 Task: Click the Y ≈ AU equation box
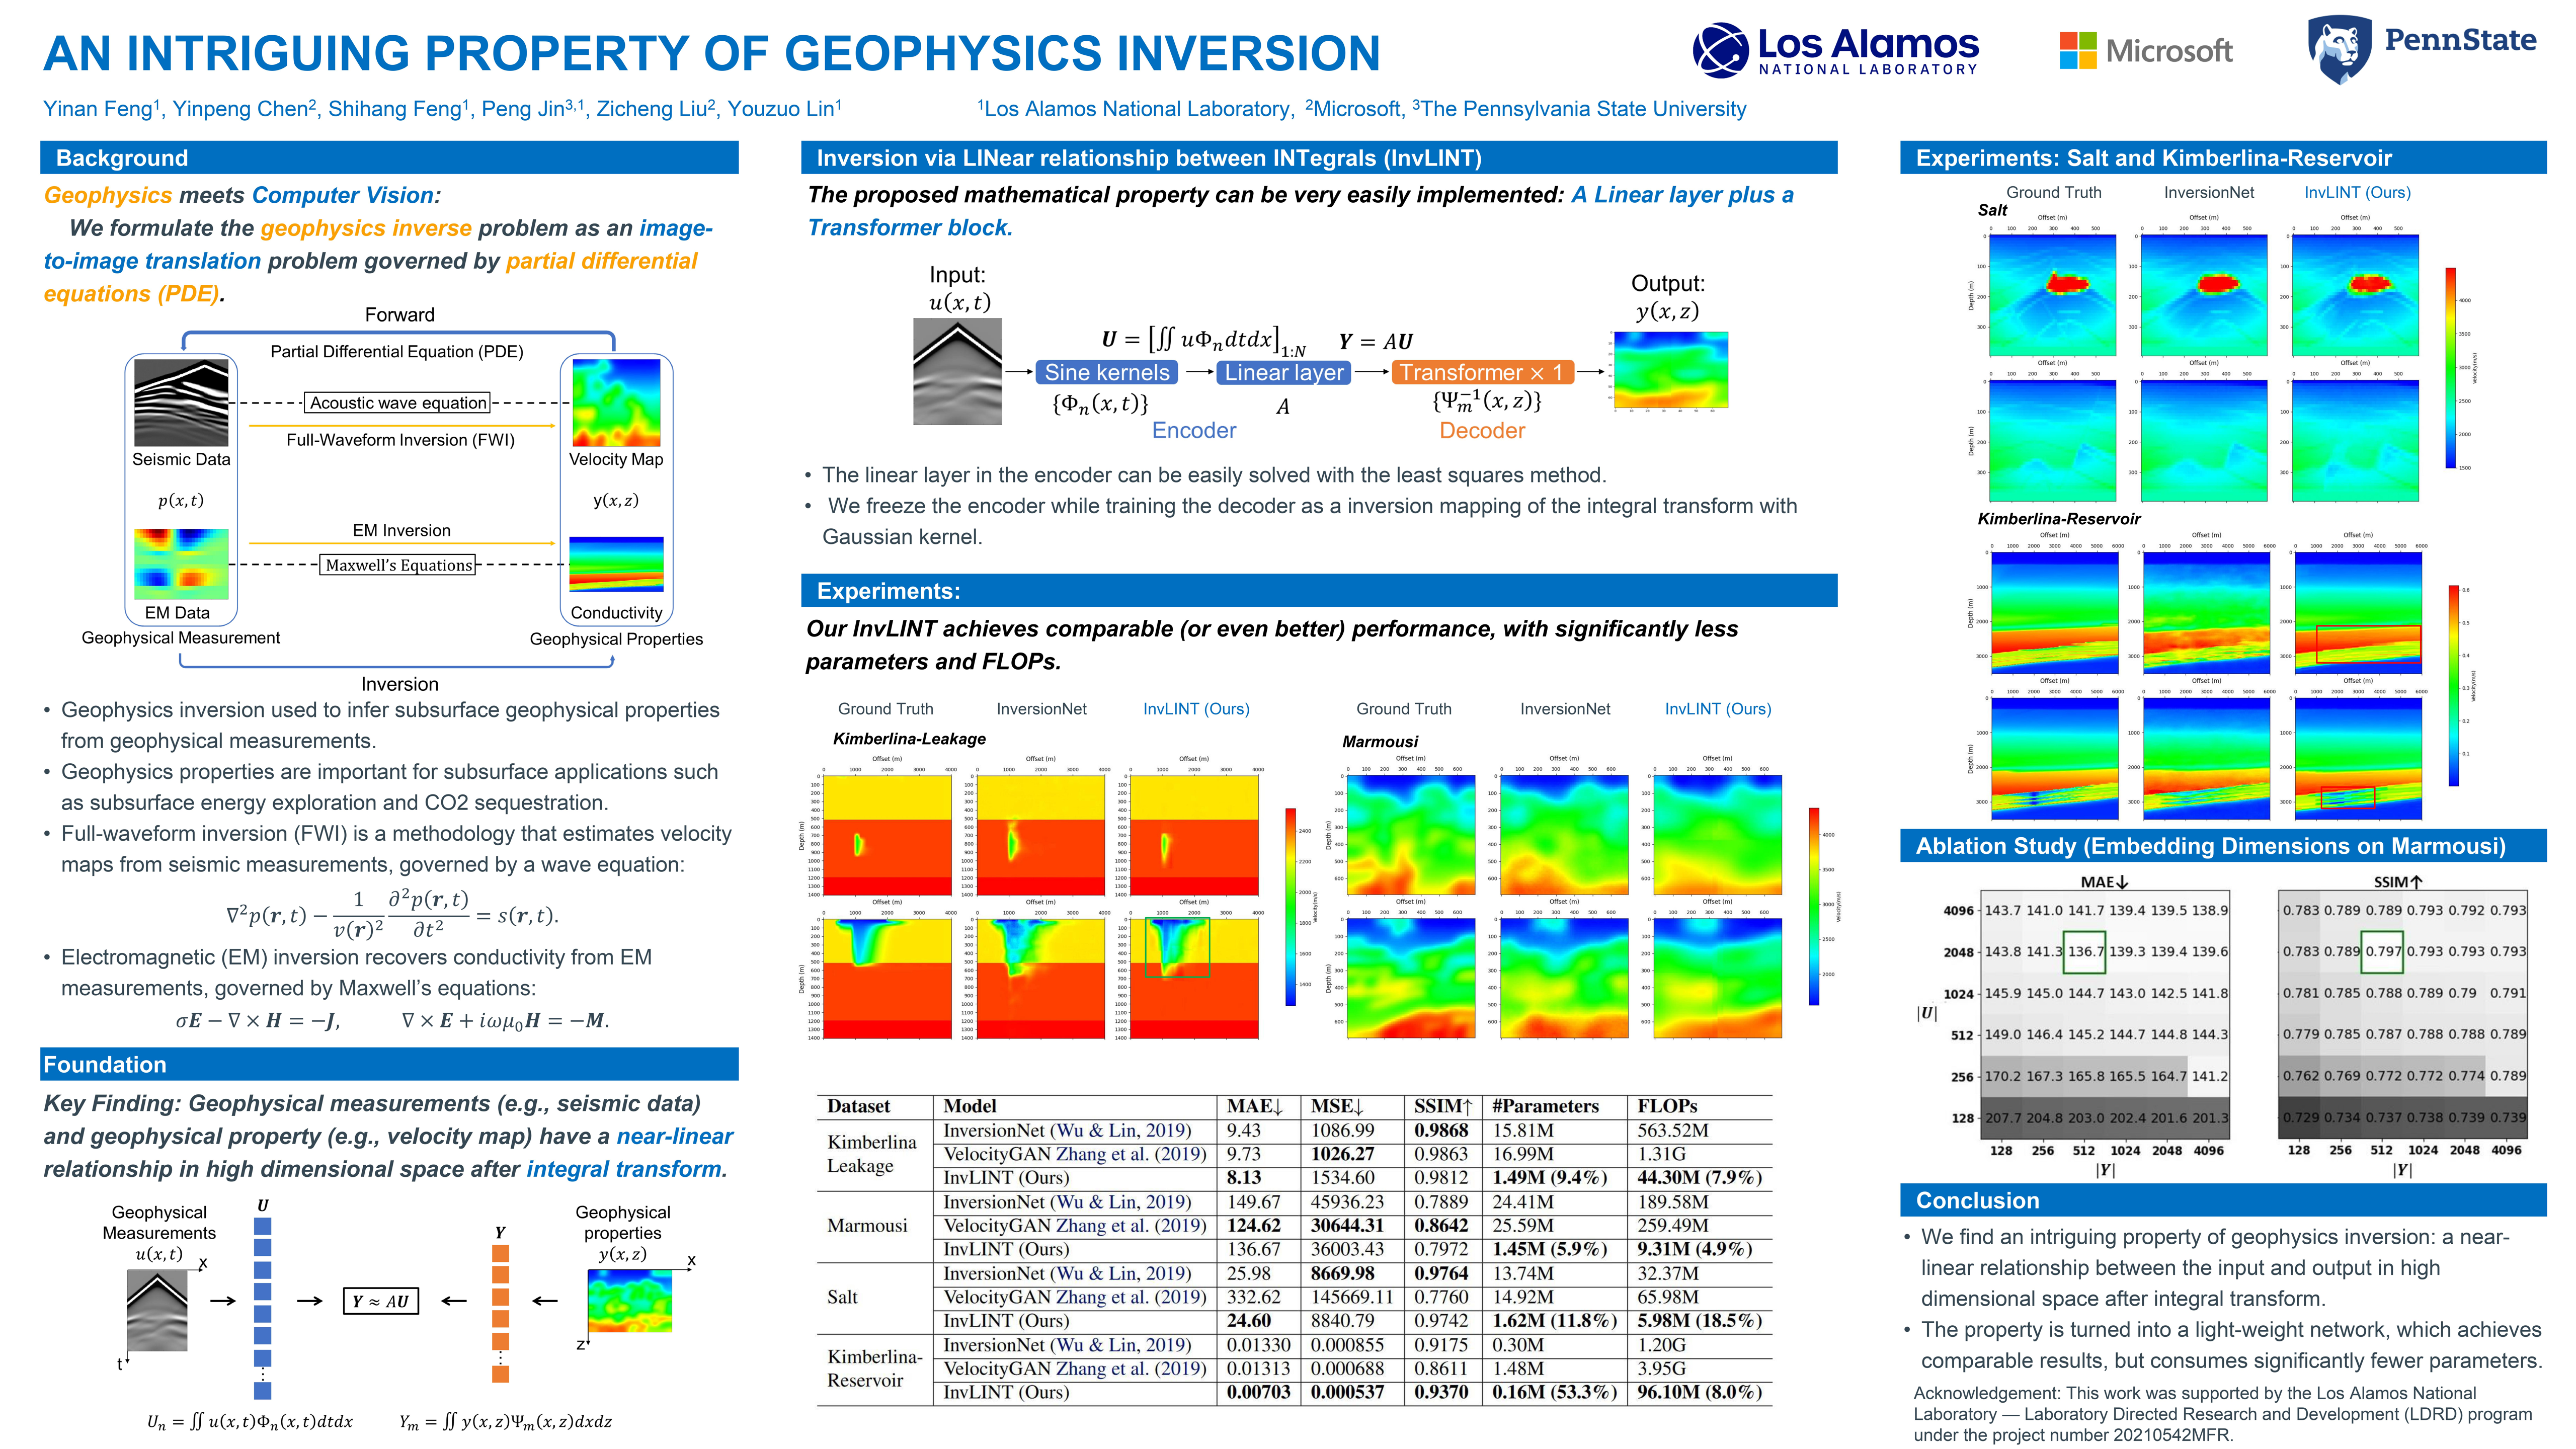[380, 1301]
